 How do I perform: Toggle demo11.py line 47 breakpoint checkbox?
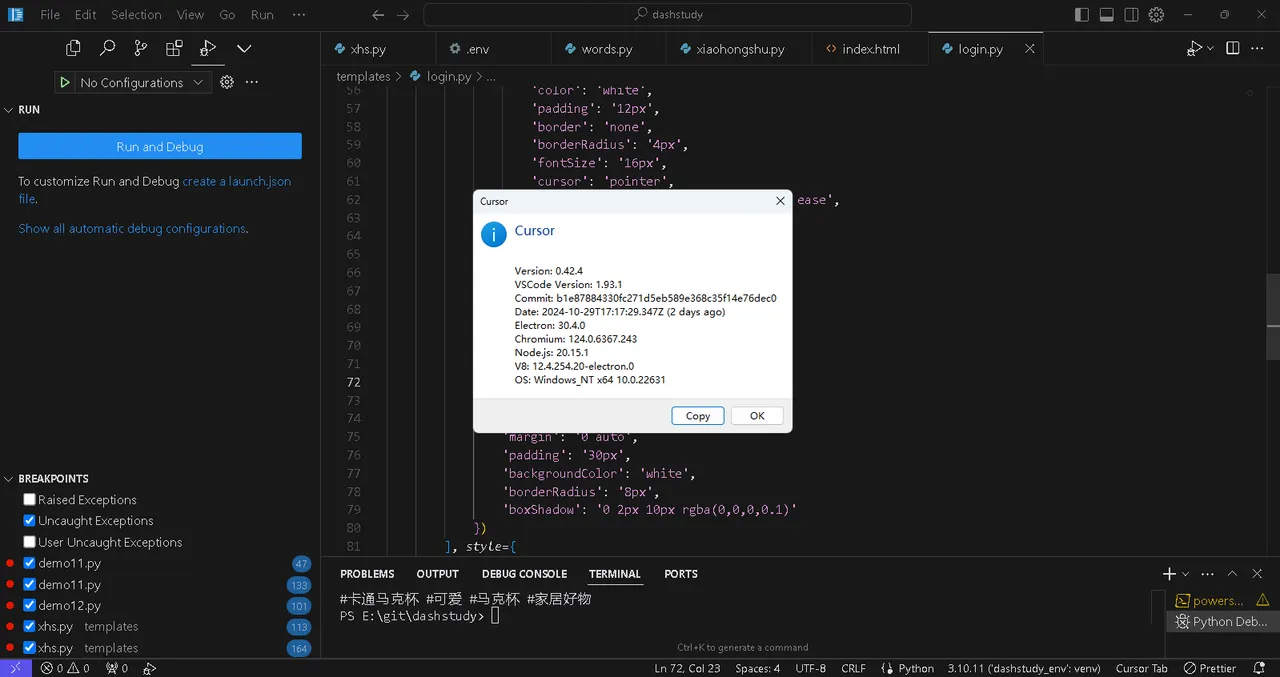click(29, 563)
